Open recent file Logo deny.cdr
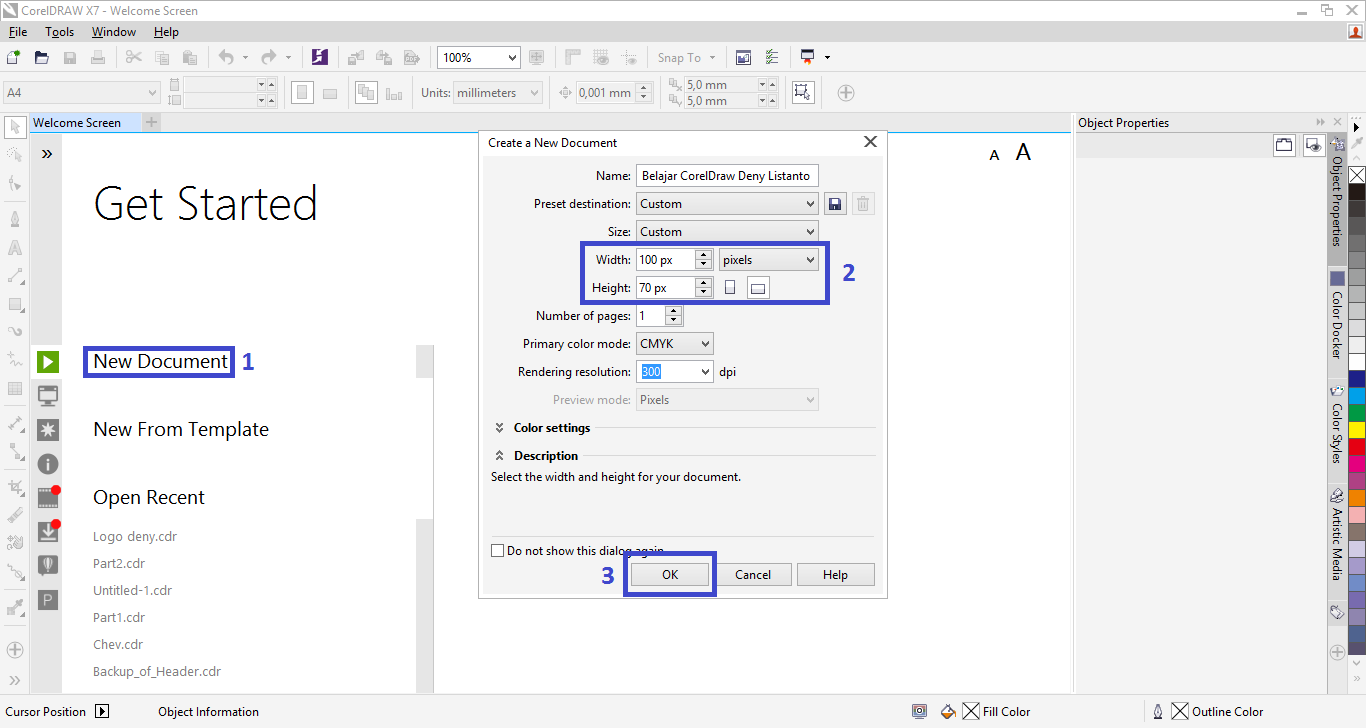The width and height of the screenshot is (1366, 728). coord(135,536)
